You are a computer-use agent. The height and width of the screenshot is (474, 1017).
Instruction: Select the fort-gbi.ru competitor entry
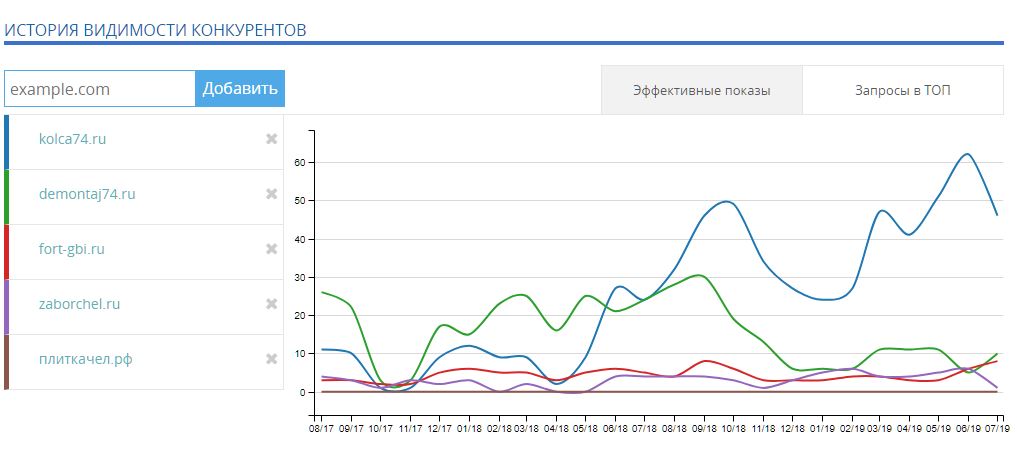click(71, 249)
